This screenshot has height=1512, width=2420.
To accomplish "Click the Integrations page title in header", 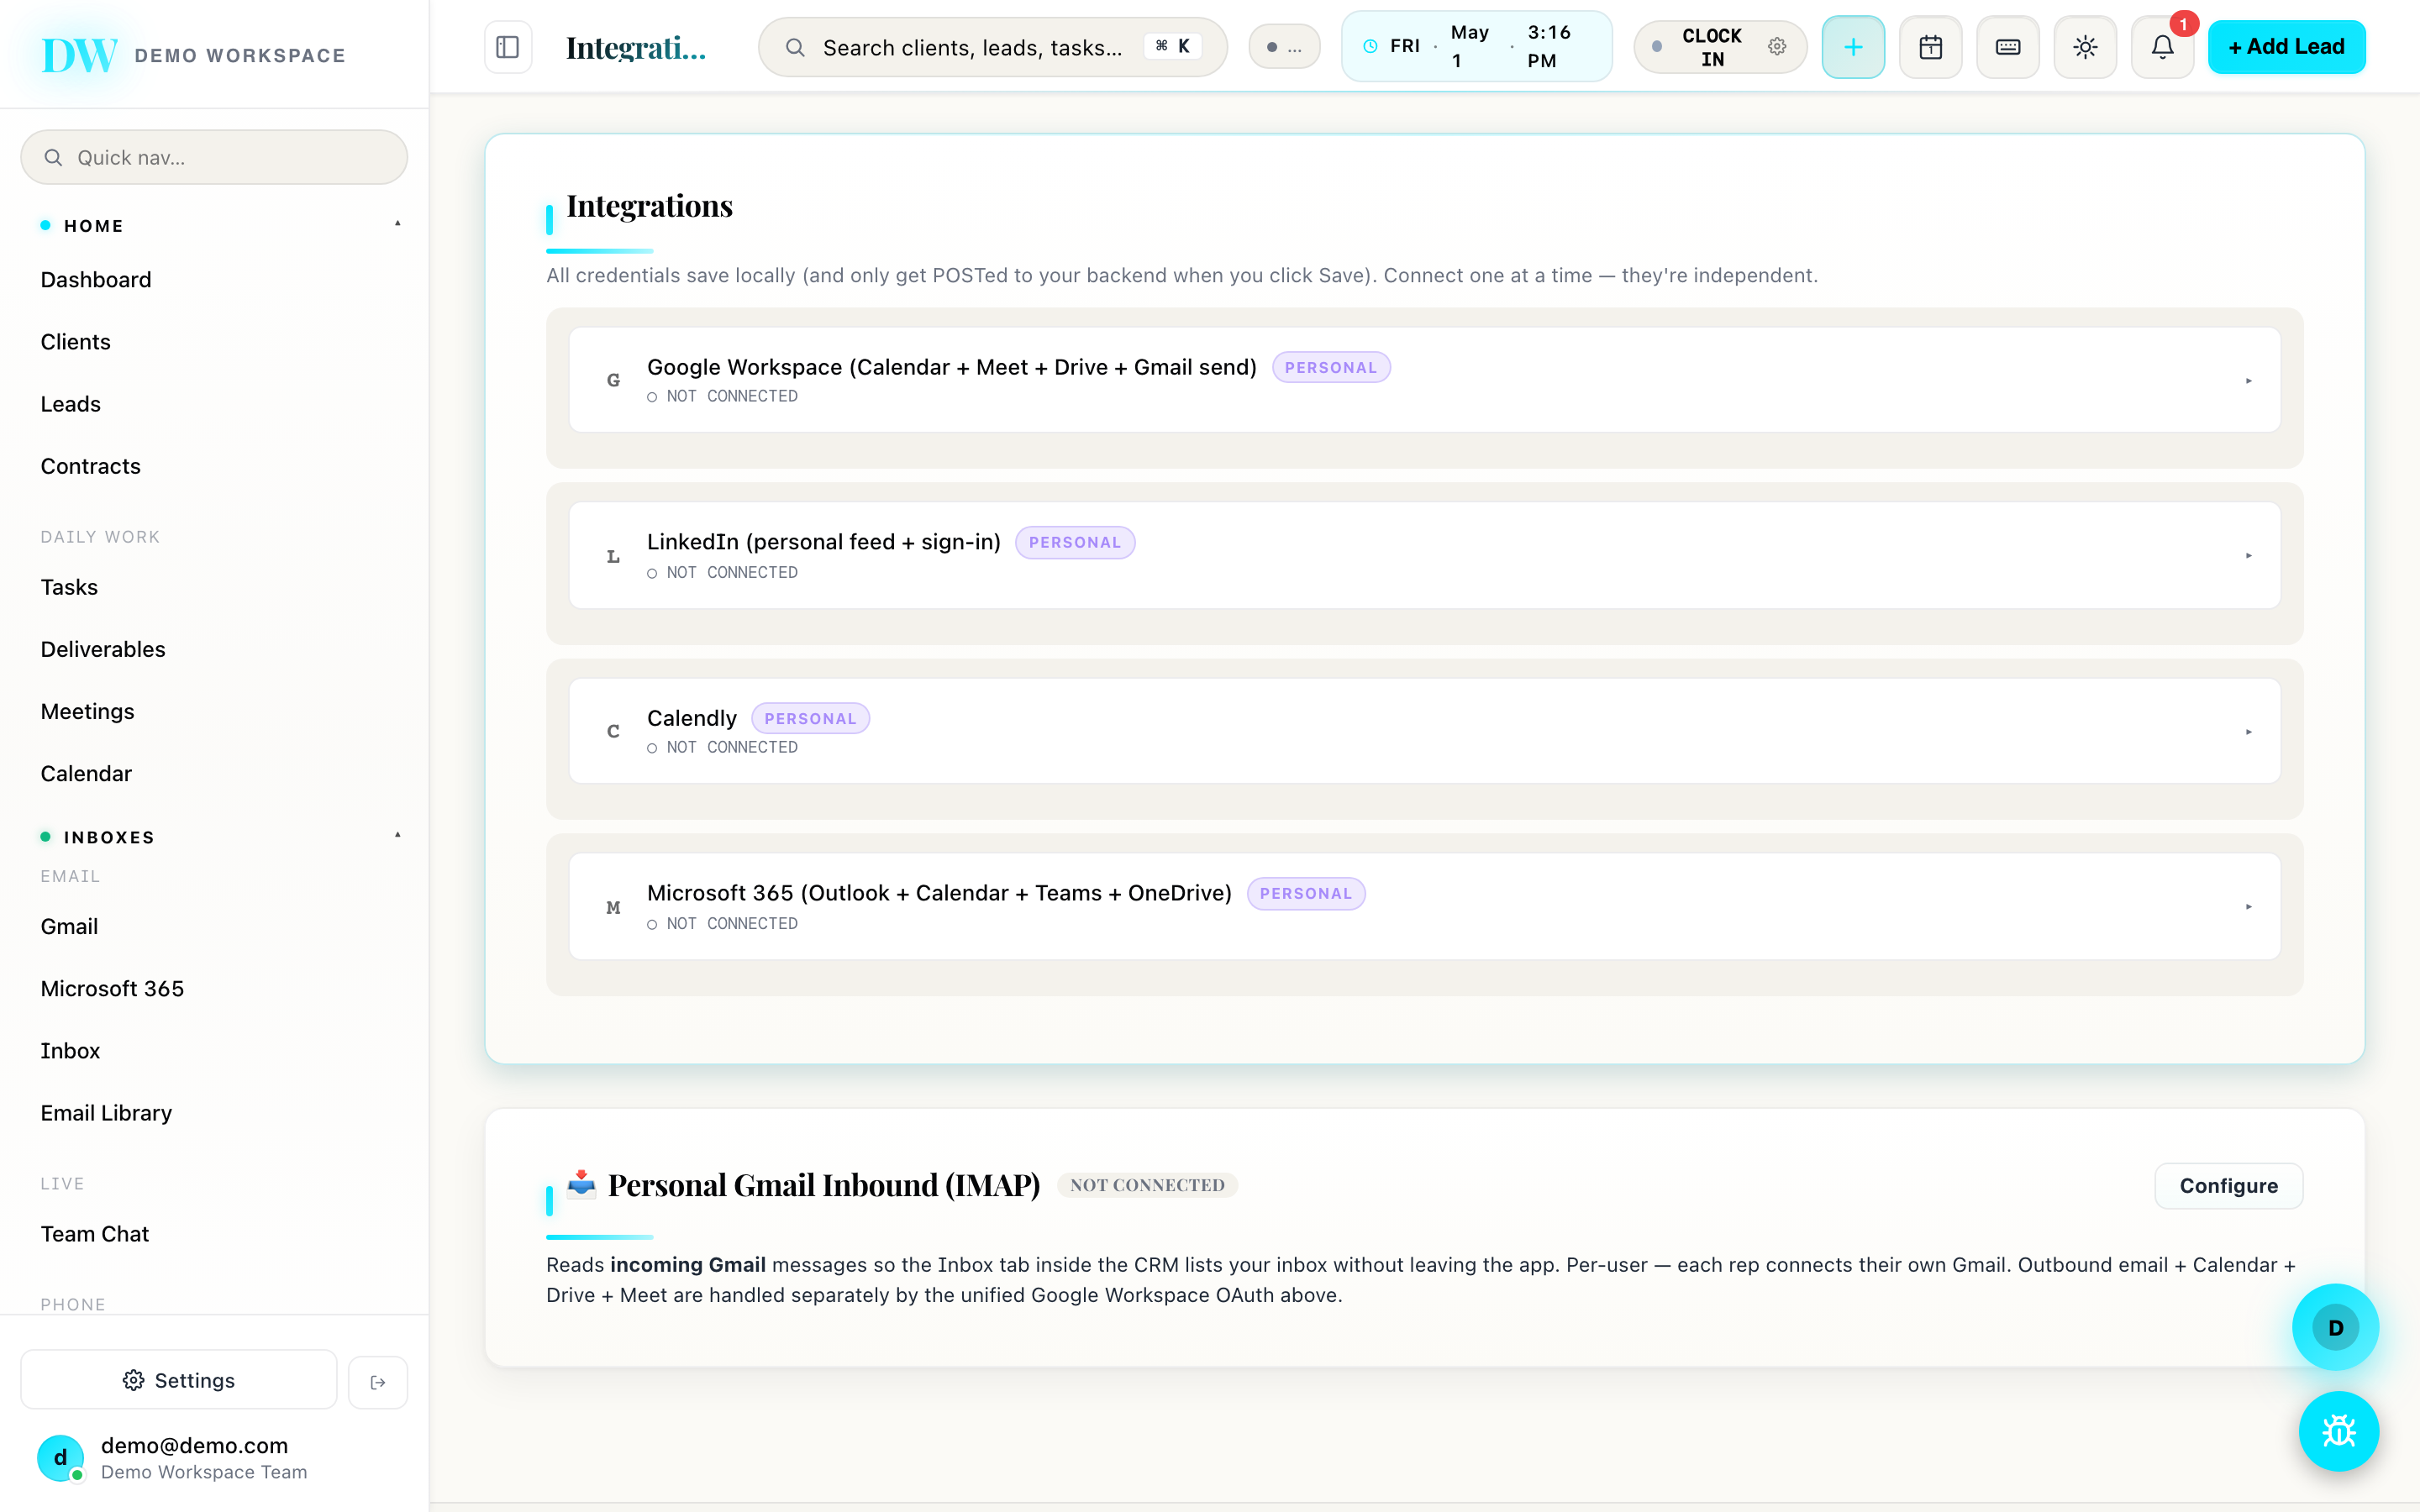I will (x=635, y=47).
